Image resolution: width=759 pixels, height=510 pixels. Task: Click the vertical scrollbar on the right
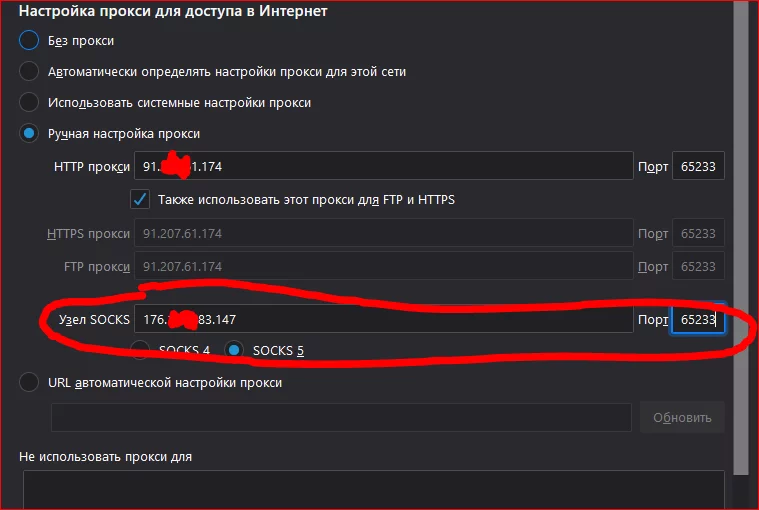(x=741, y=237)
